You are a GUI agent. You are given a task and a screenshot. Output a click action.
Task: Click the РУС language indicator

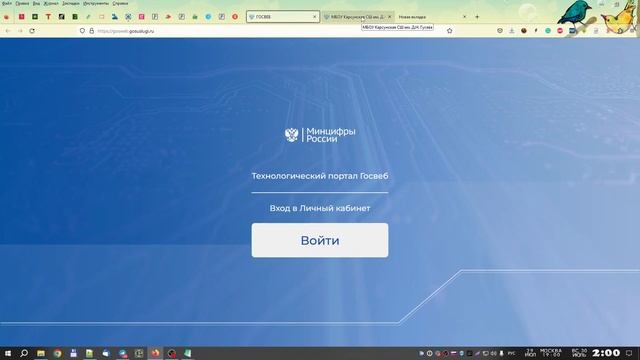click(x=511, y=353)
